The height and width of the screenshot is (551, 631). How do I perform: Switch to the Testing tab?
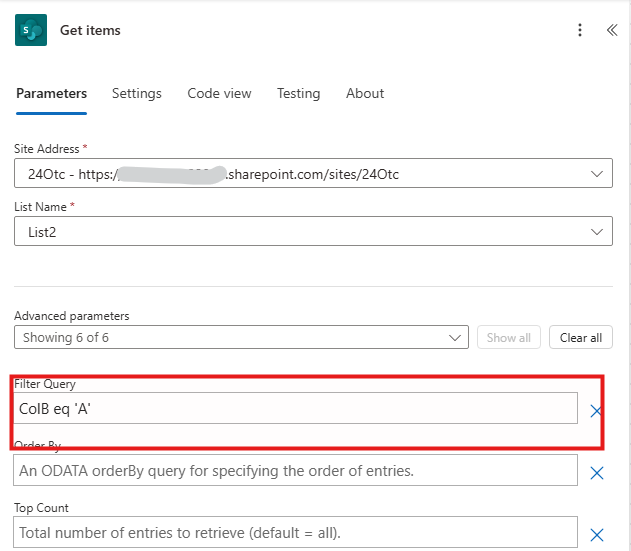(299, 93)
